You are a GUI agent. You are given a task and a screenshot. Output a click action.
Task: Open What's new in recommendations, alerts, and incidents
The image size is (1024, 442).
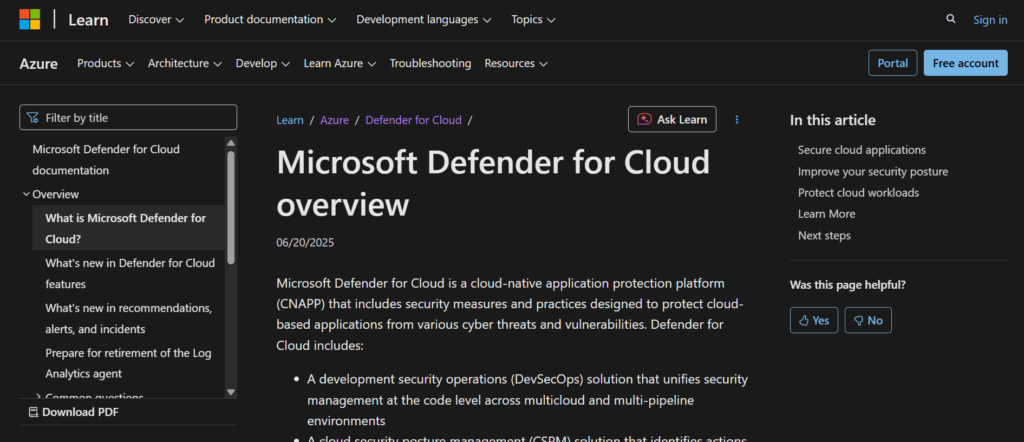129,319
